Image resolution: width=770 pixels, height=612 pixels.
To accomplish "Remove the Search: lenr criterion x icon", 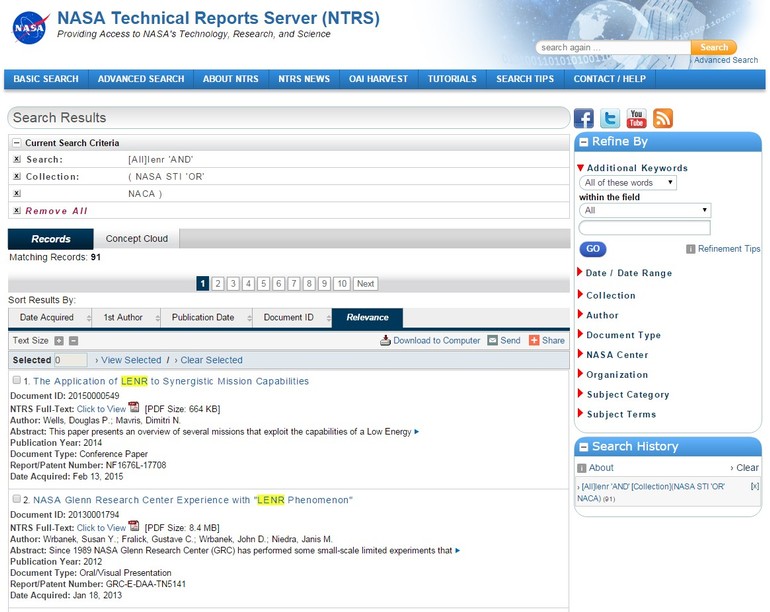I will tap(17, 159).
